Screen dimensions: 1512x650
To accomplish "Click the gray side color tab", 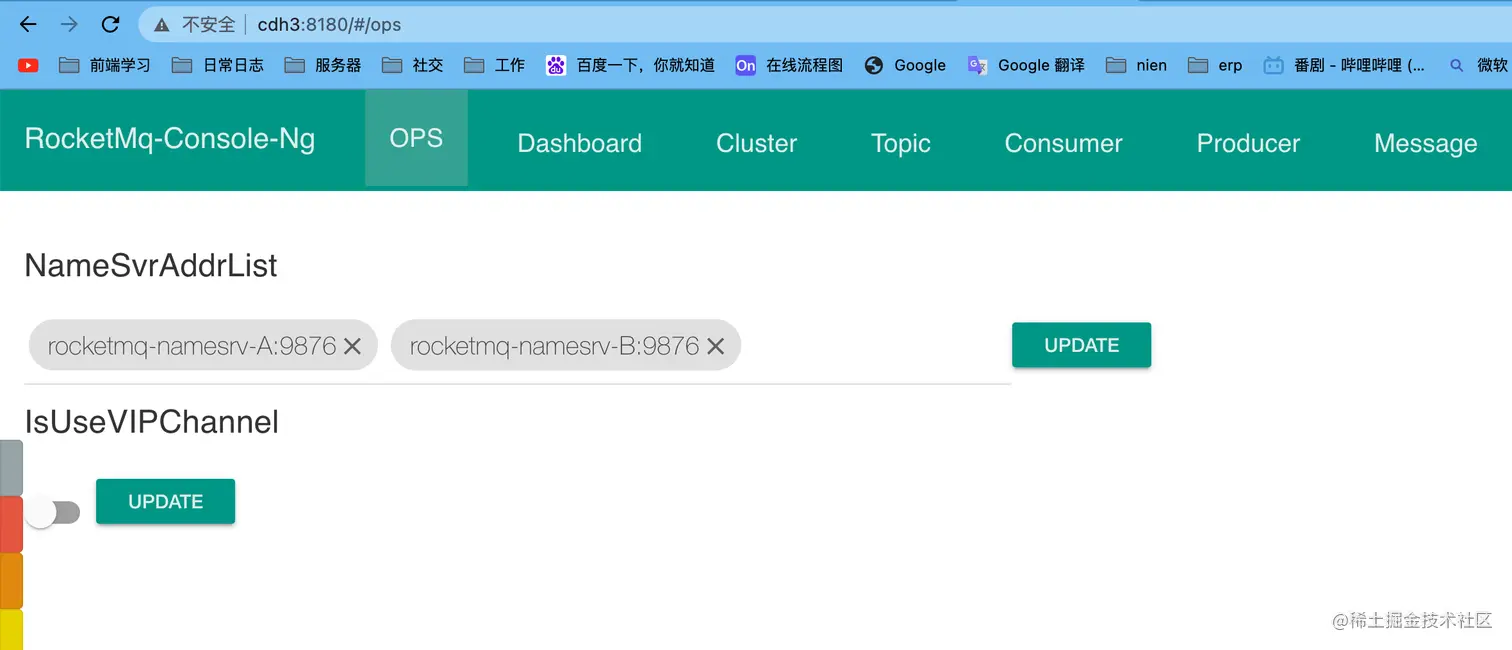I will click(x=11, y=468).
